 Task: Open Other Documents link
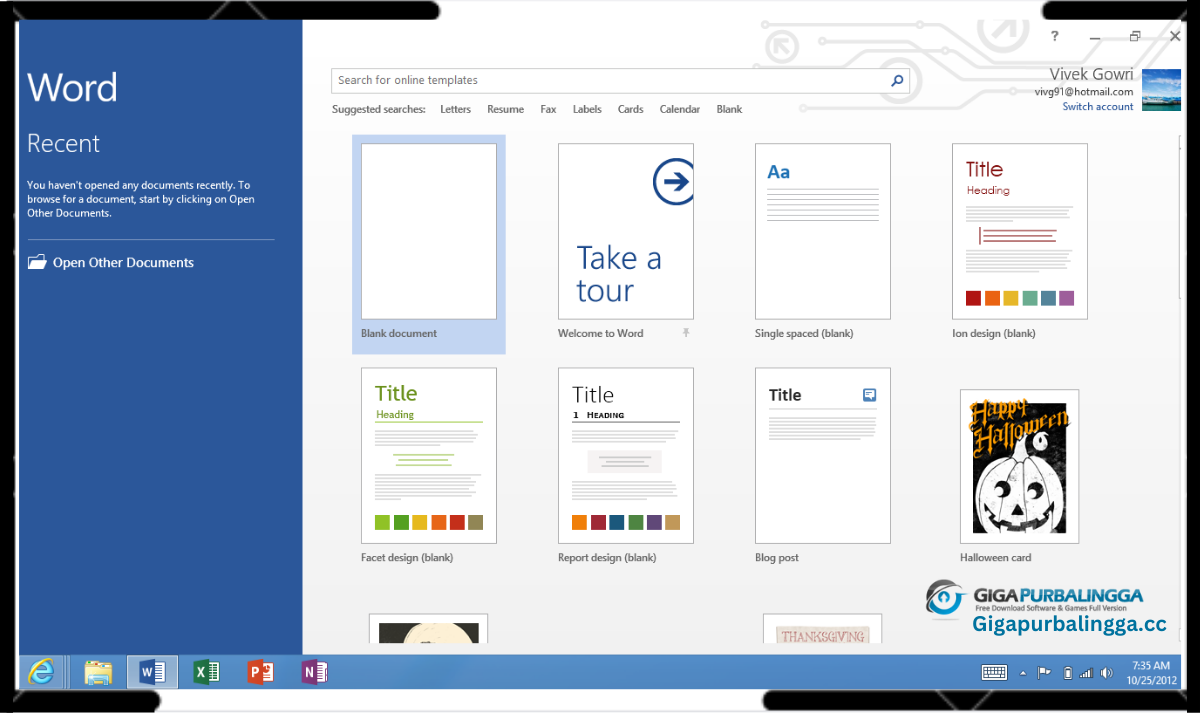pyautogui.click(x=123, y=263)
